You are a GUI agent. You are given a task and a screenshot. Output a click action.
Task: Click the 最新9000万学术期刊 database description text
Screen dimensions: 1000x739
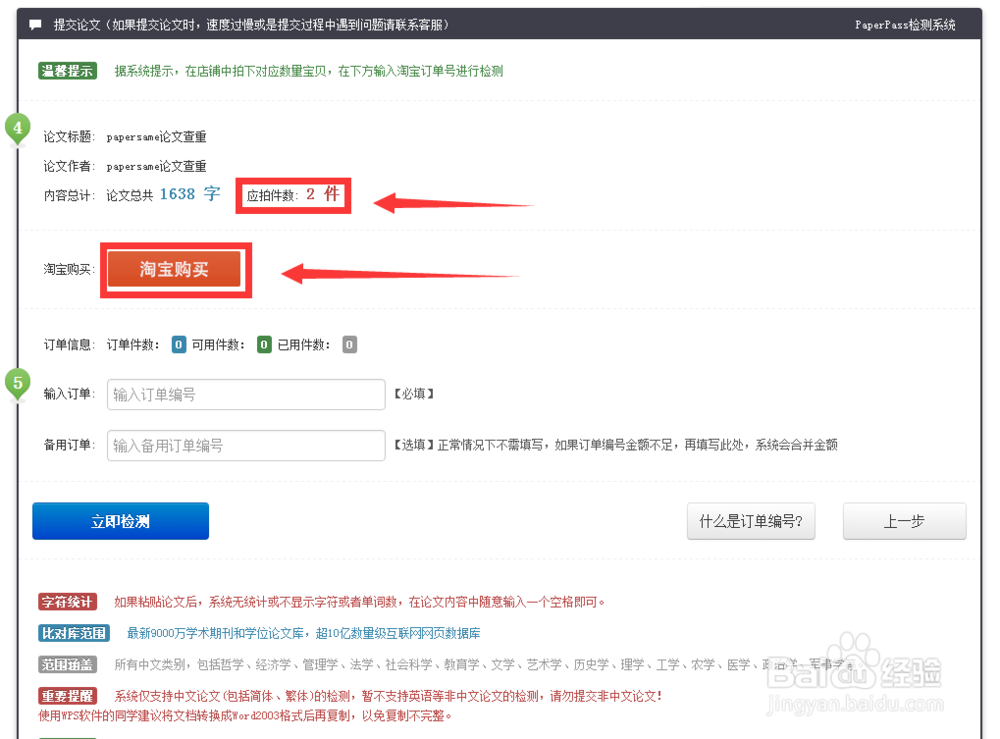tap(304, 633)
